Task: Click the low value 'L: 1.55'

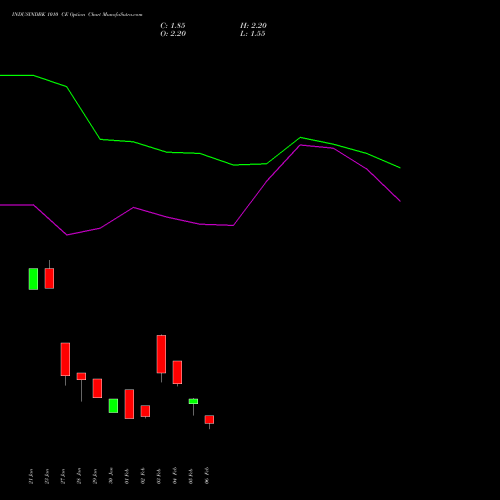Action: point(253,34)
